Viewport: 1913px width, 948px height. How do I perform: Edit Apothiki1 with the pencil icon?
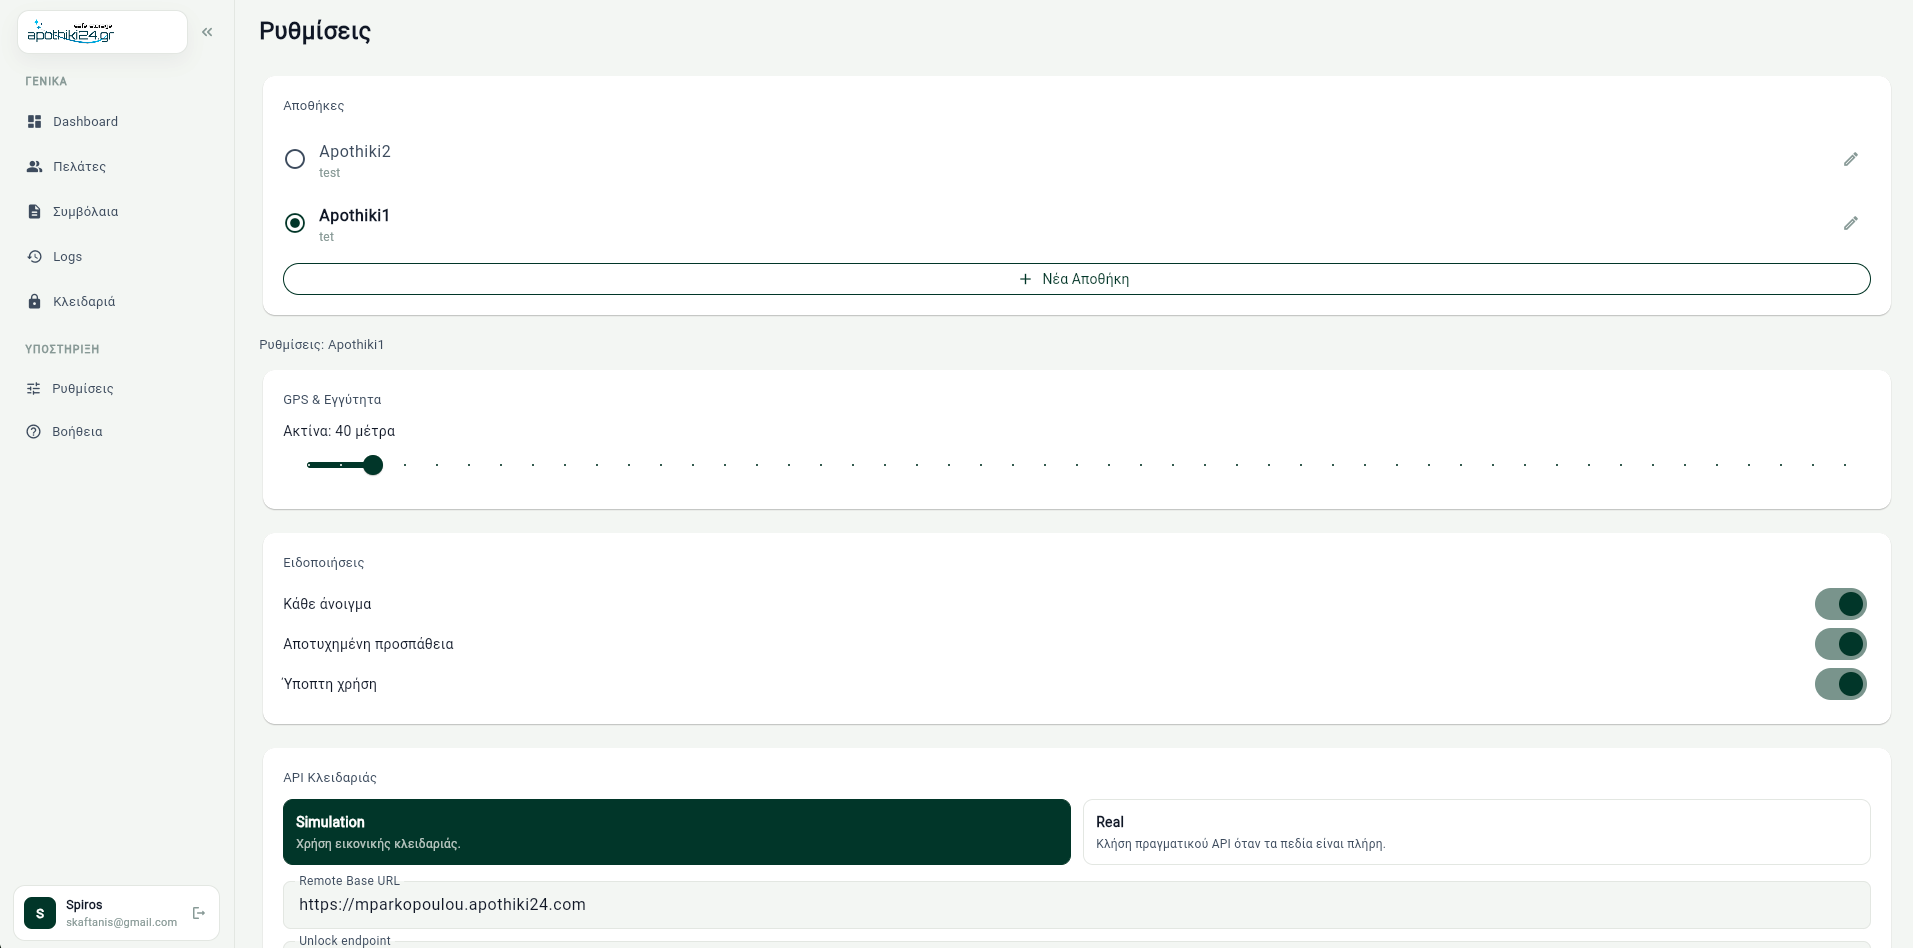pyautogui.click(x=1850, y=223)
